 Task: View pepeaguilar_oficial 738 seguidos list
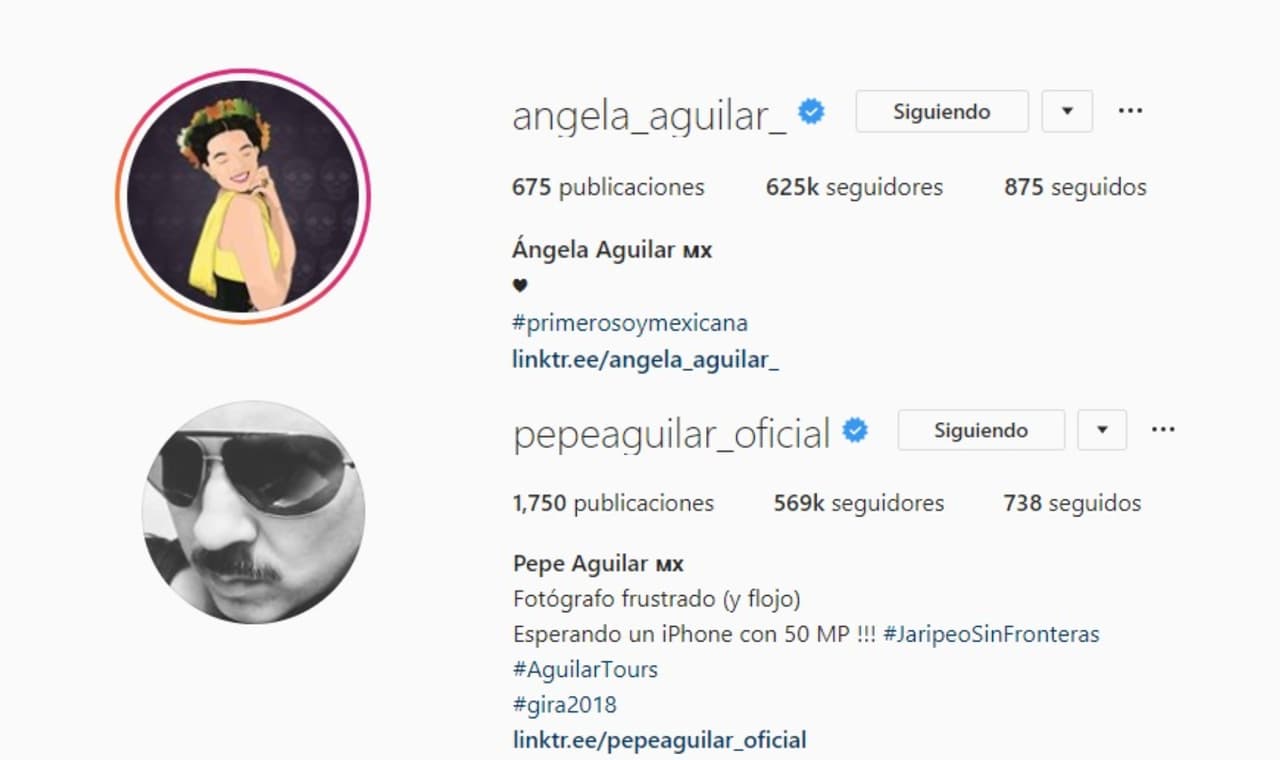click(1072, 503)
